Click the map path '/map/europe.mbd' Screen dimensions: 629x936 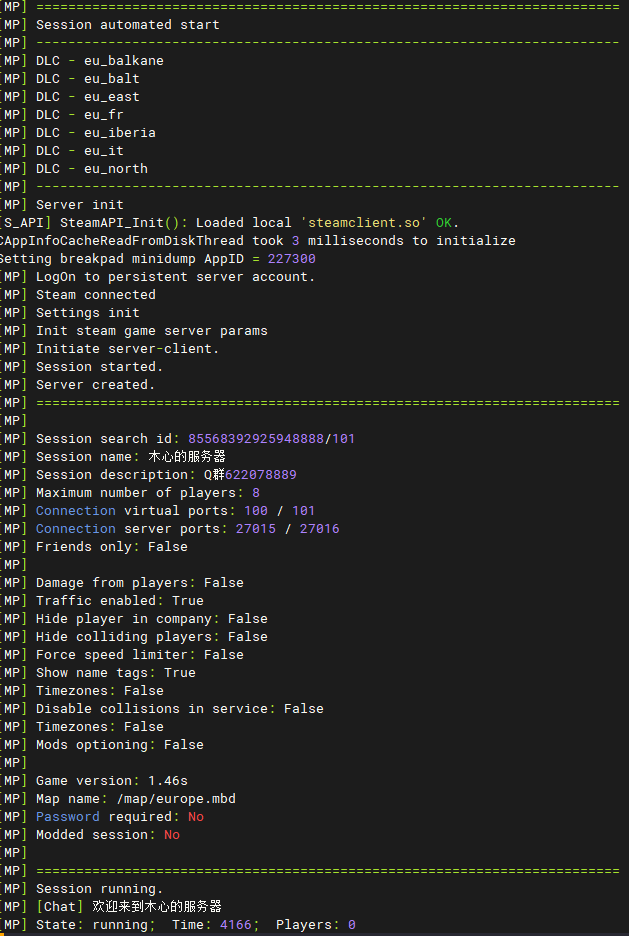pyautogui.click(x=176, y=798)
